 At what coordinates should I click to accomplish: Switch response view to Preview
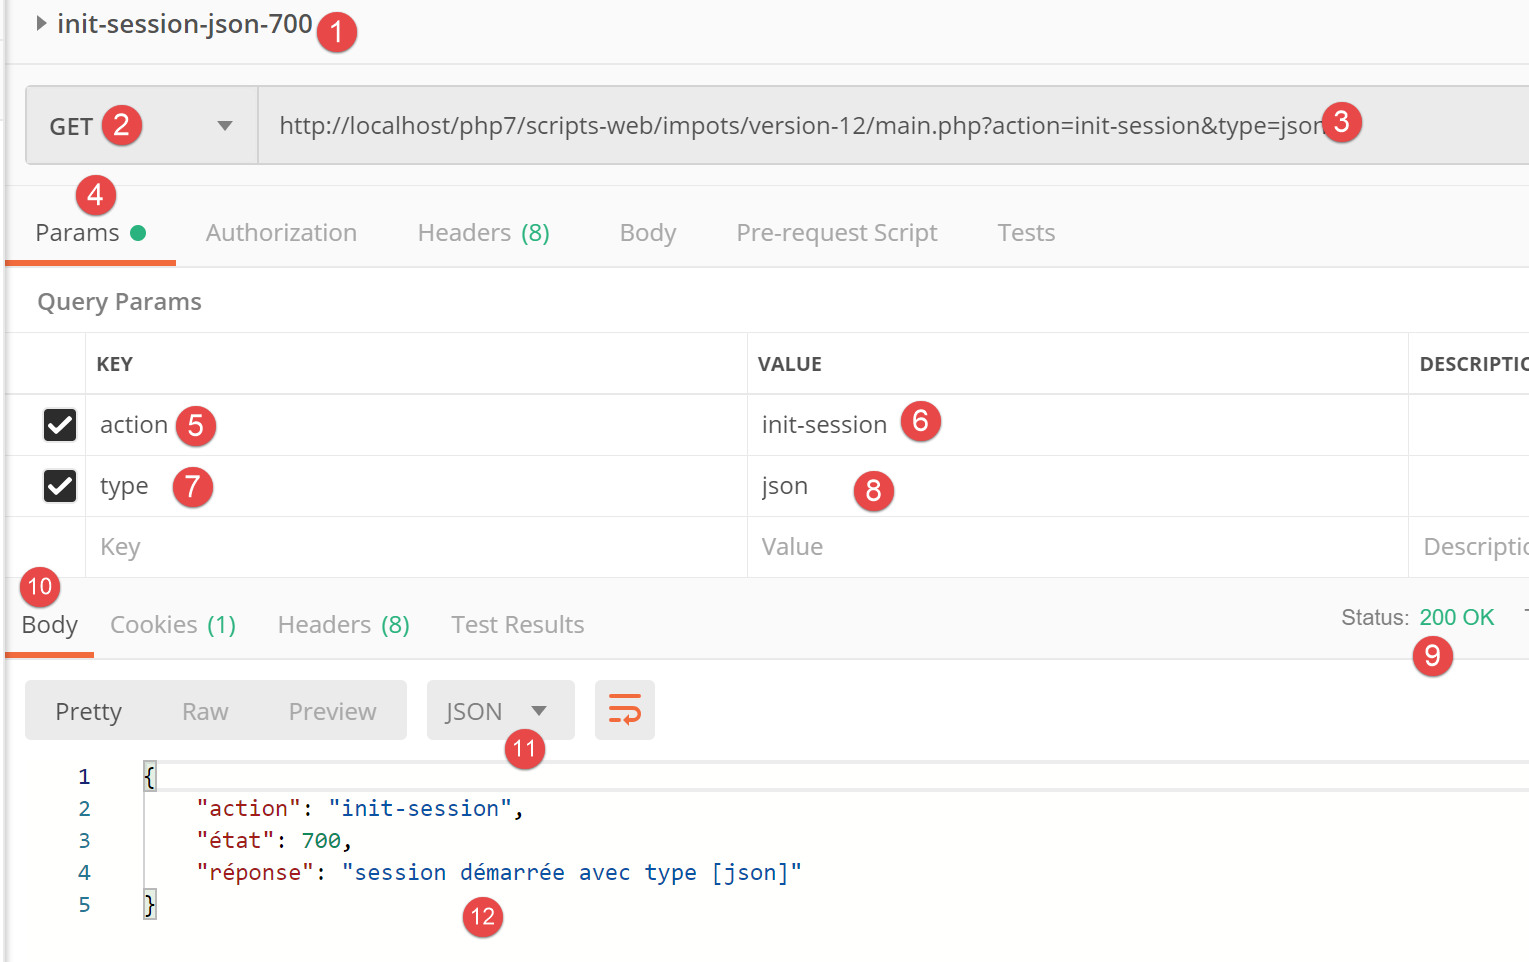tap(332, 711)
